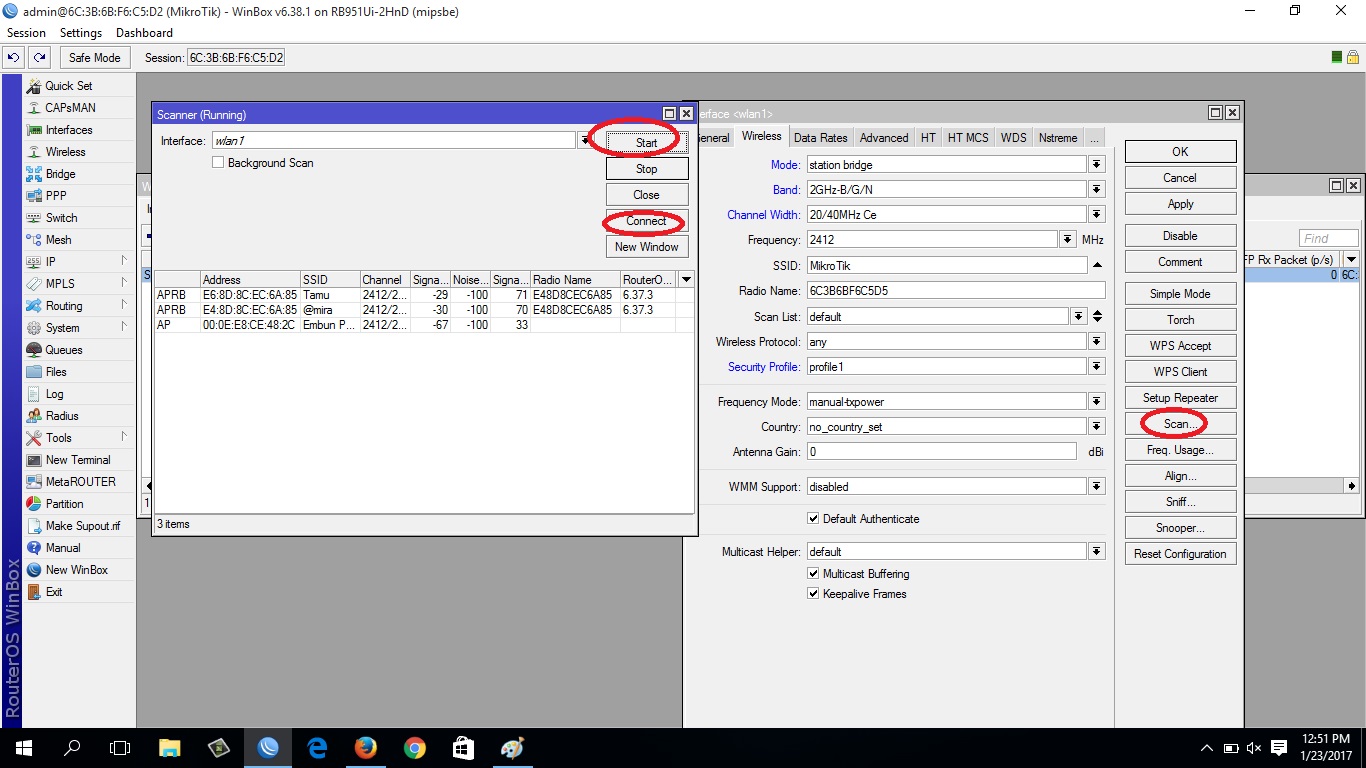Open the Scanner Interface dropdown
Viewport: 1366px width, 768px height.
[x=584, y=141]
